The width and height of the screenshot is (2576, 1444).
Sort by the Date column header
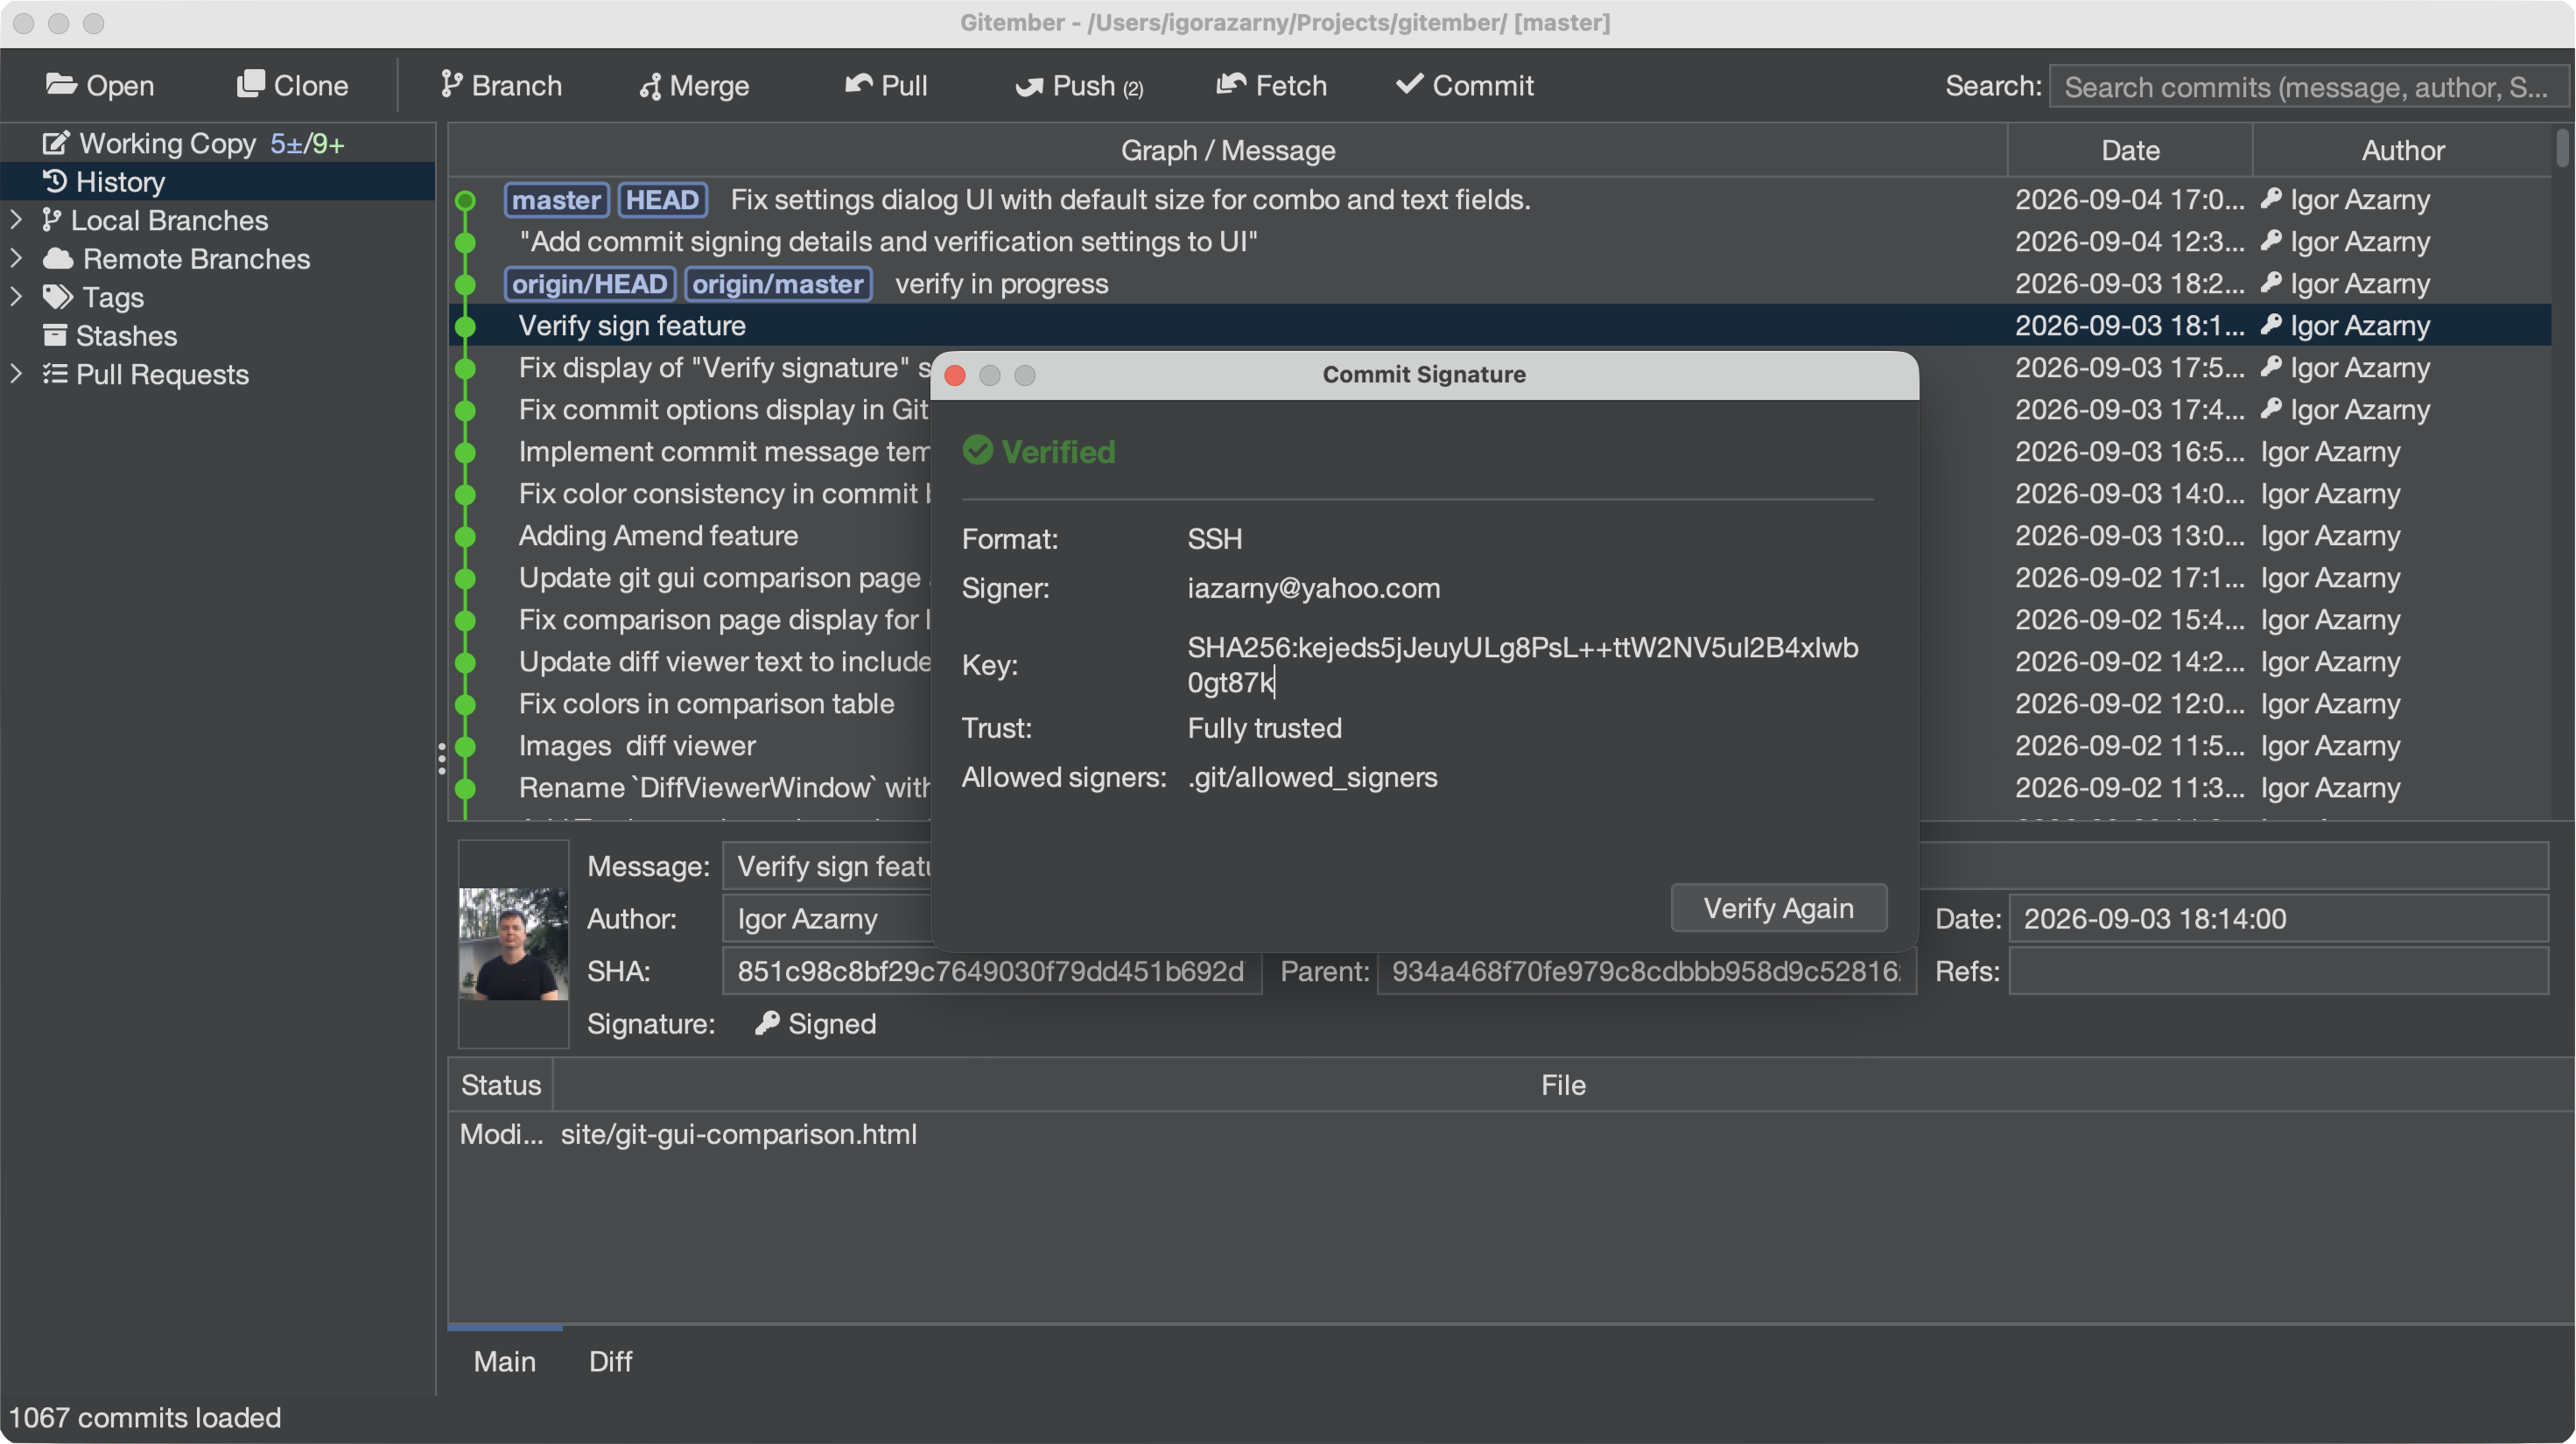coord(2130,150)
